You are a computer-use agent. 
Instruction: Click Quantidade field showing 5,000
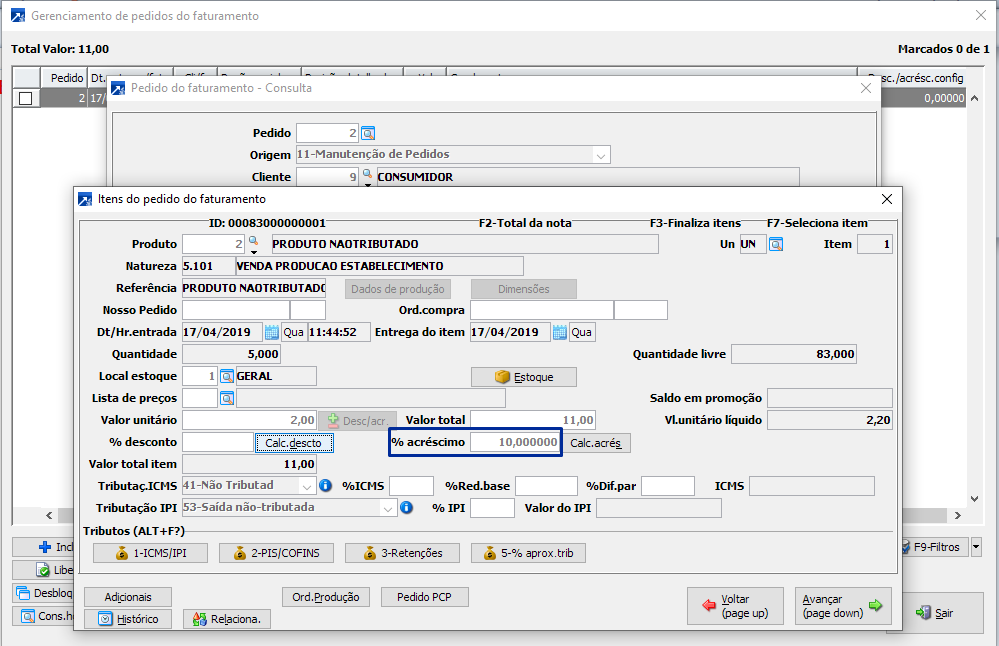tap(231, 354)
